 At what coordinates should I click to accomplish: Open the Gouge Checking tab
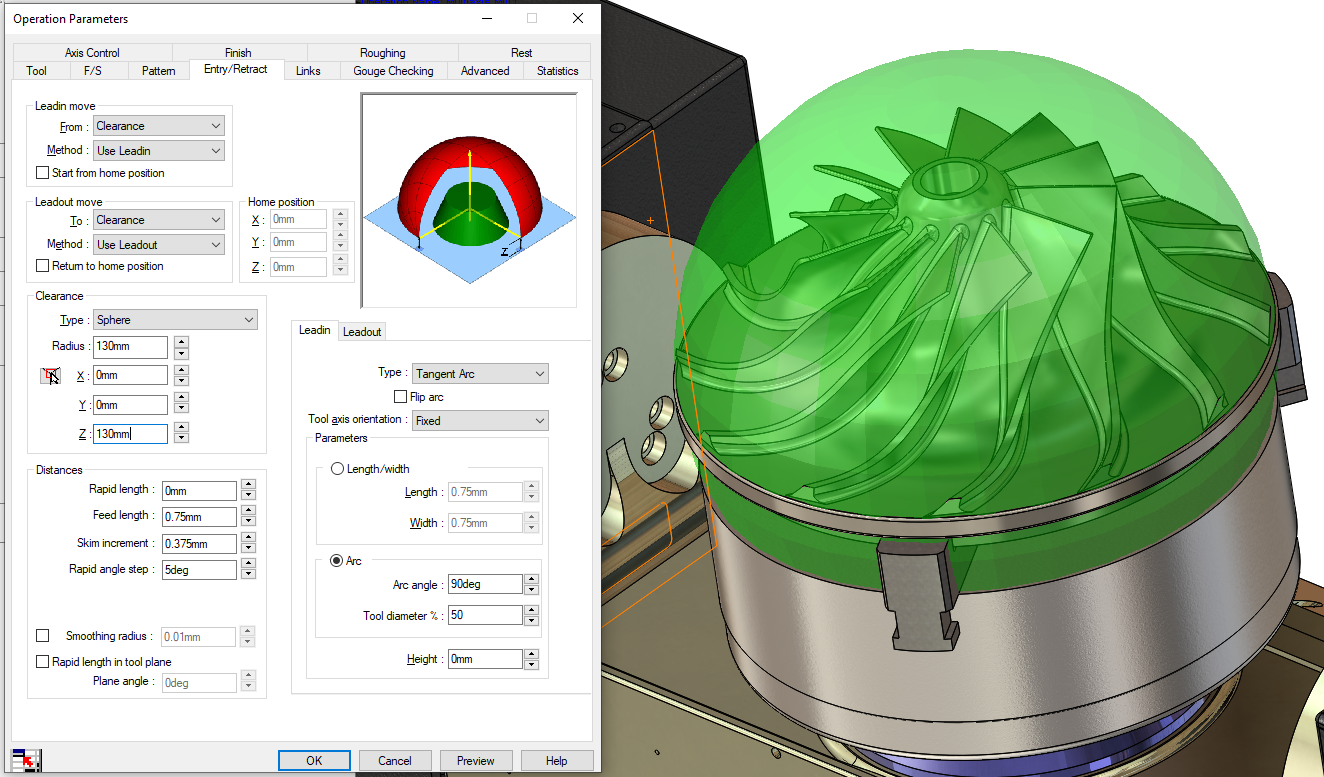coord(393,70)
